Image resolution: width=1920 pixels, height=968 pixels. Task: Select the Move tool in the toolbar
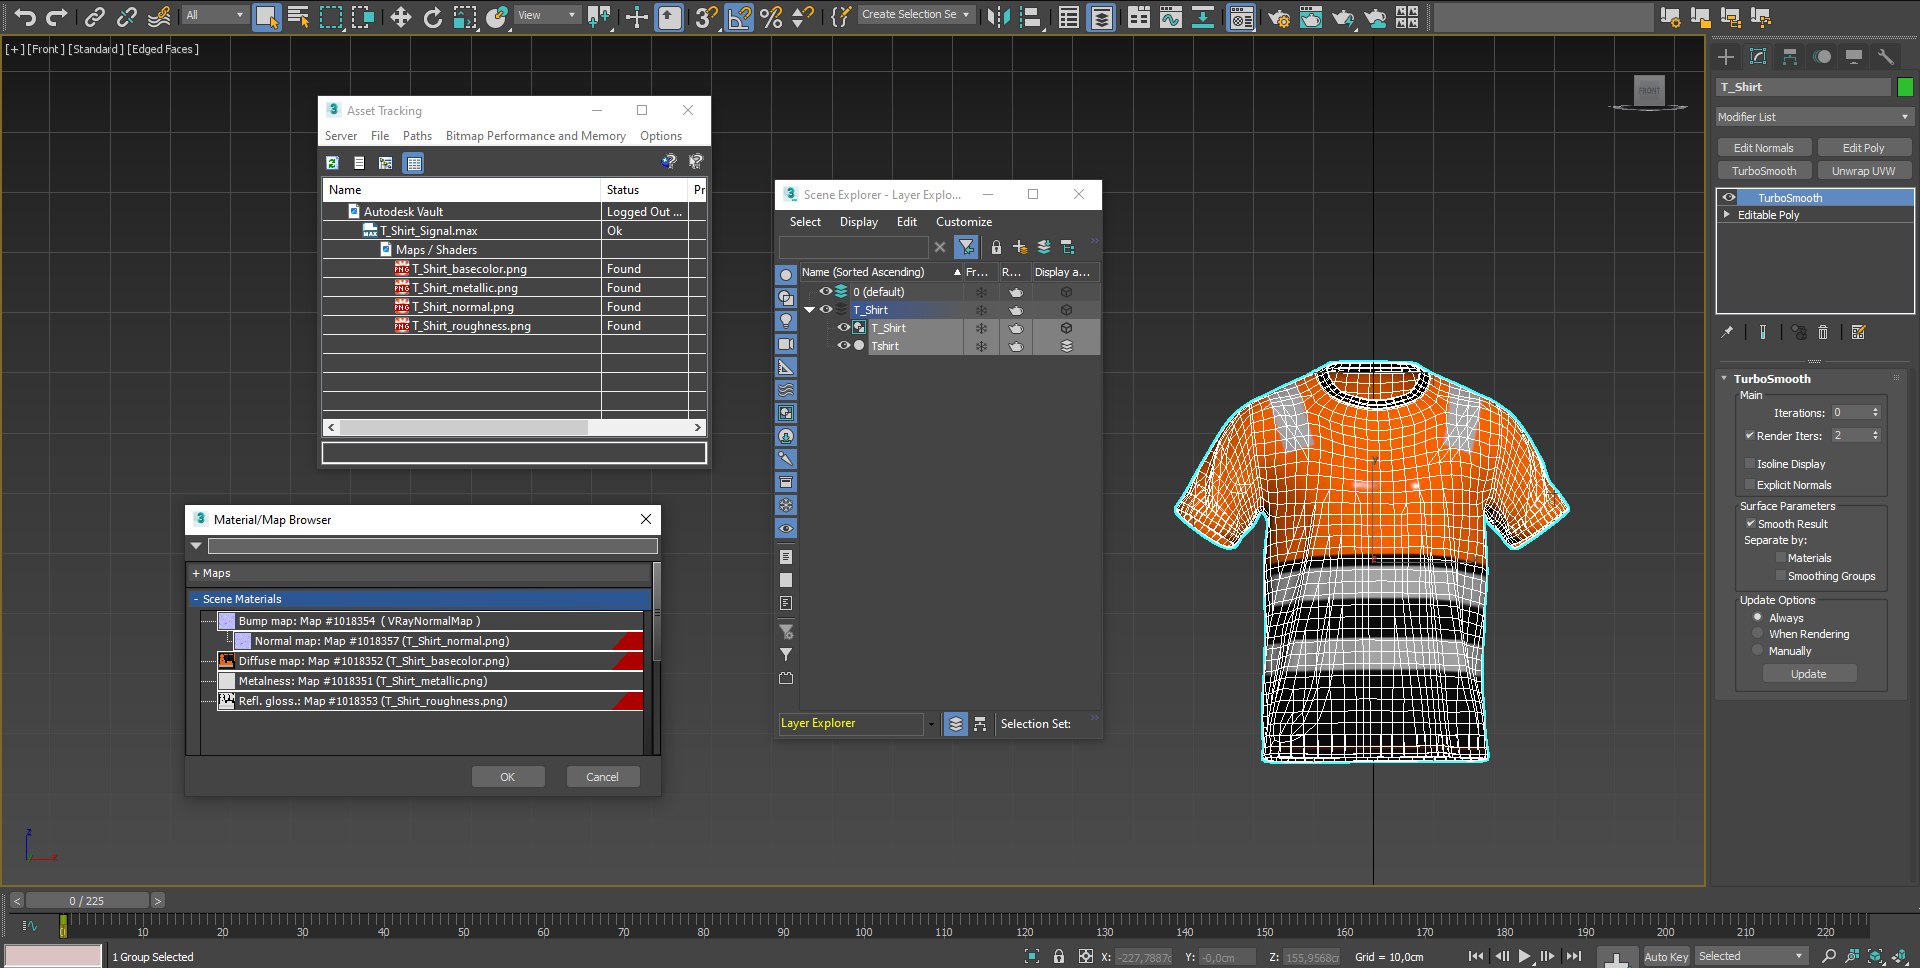(400, 16)
